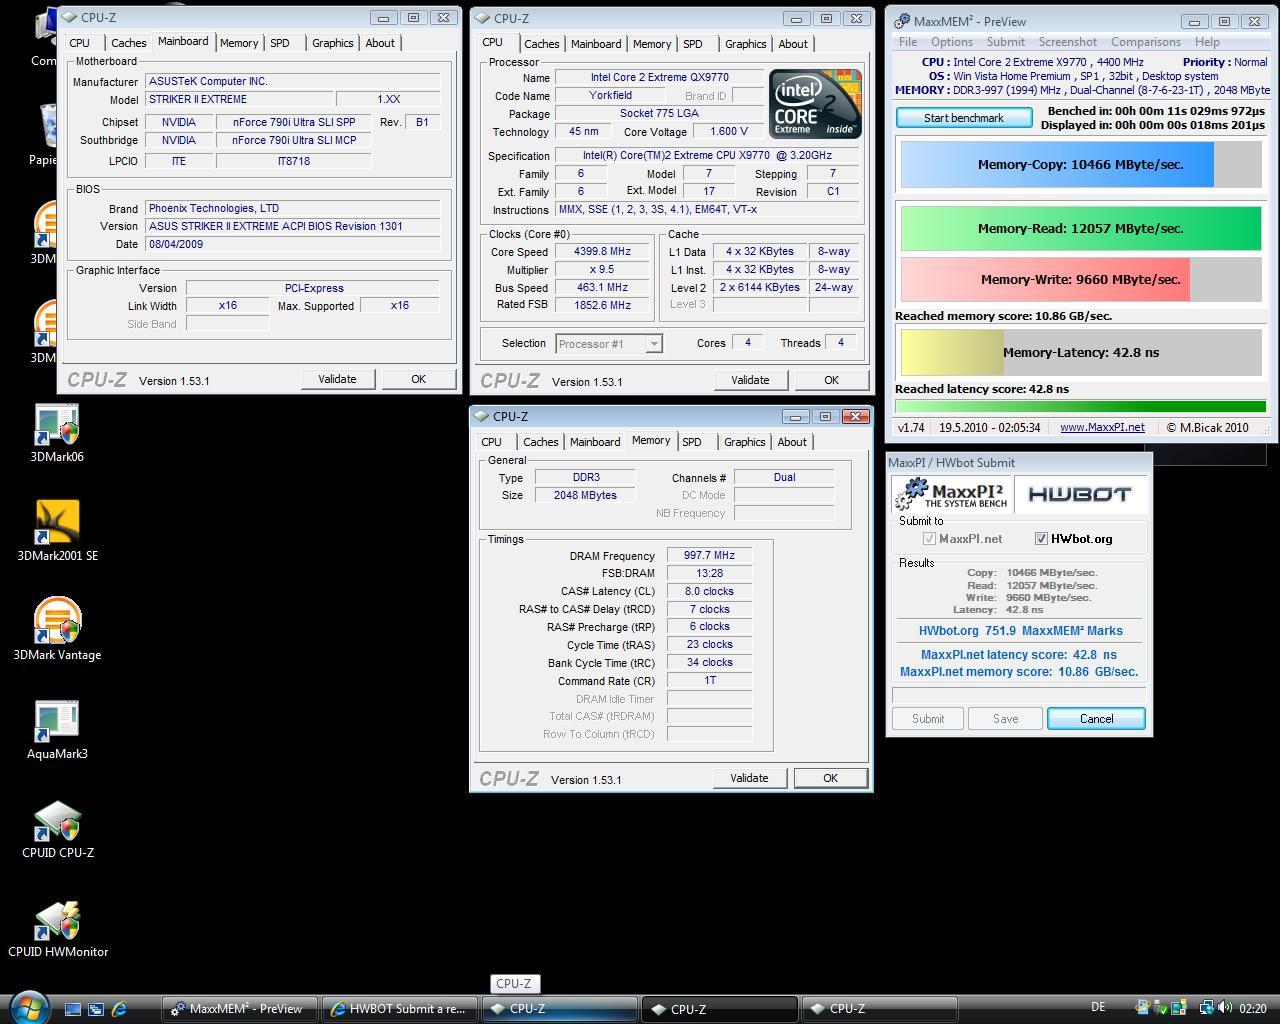Click the Memory-Latency result bar
Image resolution: width=1280 pixels, height=1024 pixels.
pos(1080,353)
